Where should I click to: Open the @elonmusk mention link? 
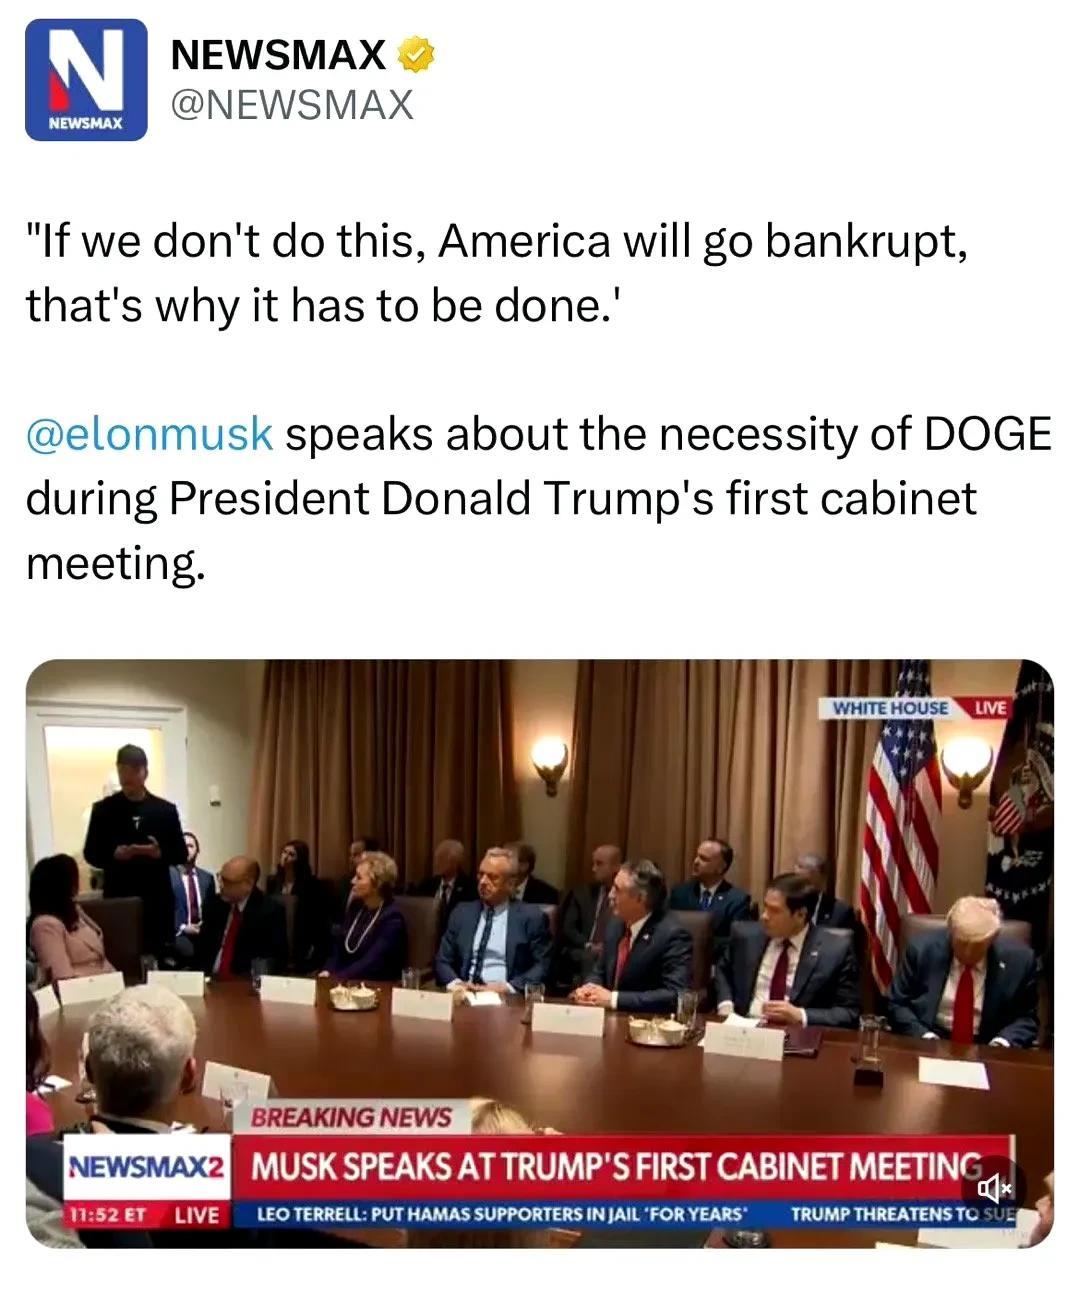tap(149, 434)
